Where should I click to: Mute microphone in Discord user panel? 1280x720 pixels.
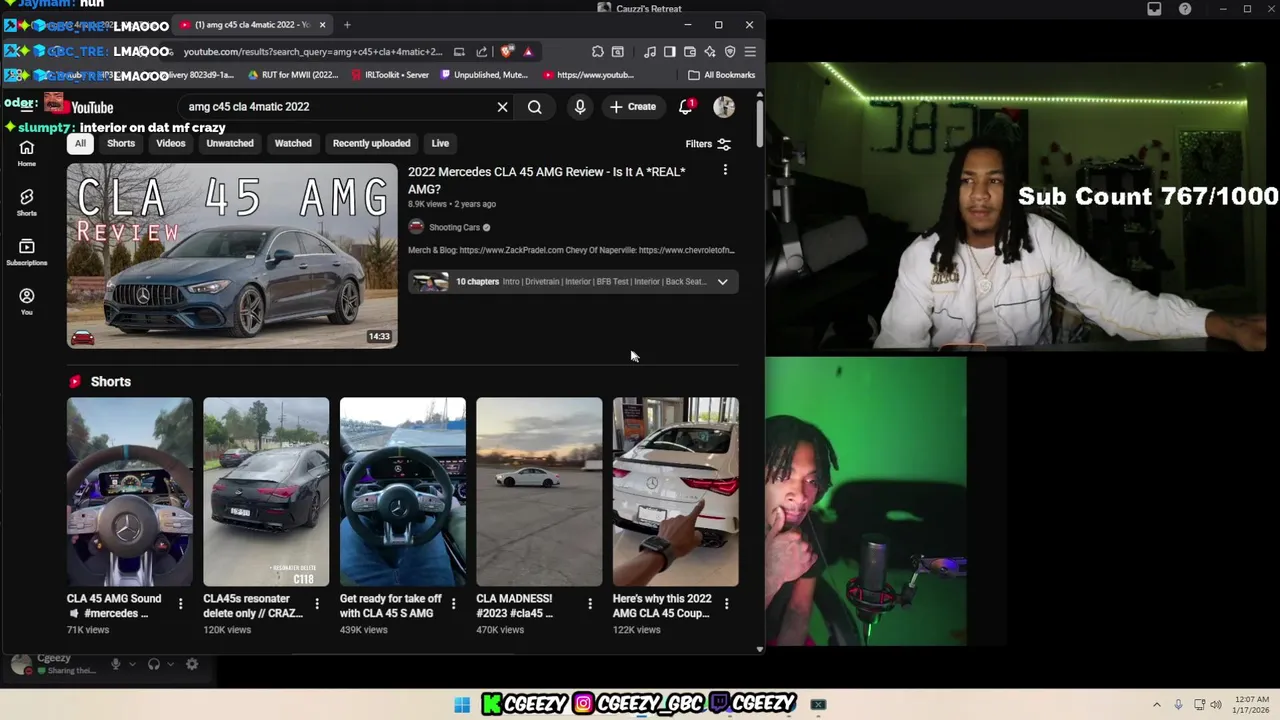(x=116, y=664)
